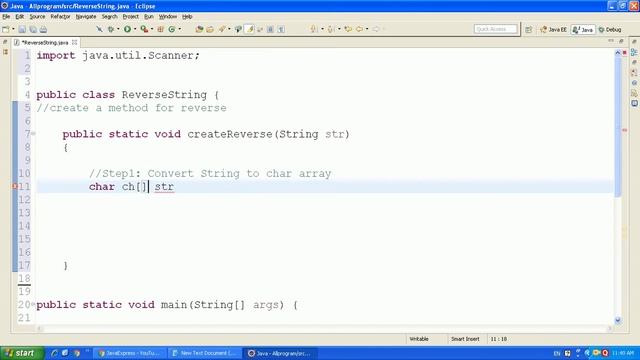Click the Windows Start button

point(22,353)
